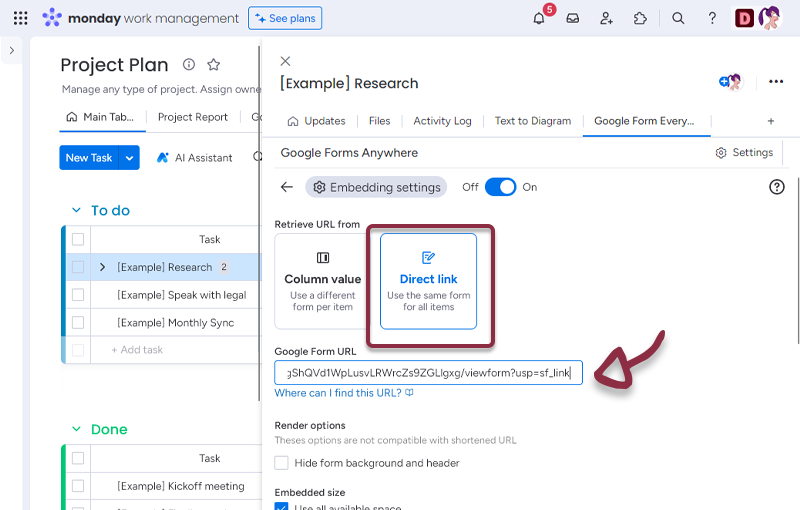Screen dimensions: 800x510
Task: Expand the [Example] Research subitems
Action: 102,267
